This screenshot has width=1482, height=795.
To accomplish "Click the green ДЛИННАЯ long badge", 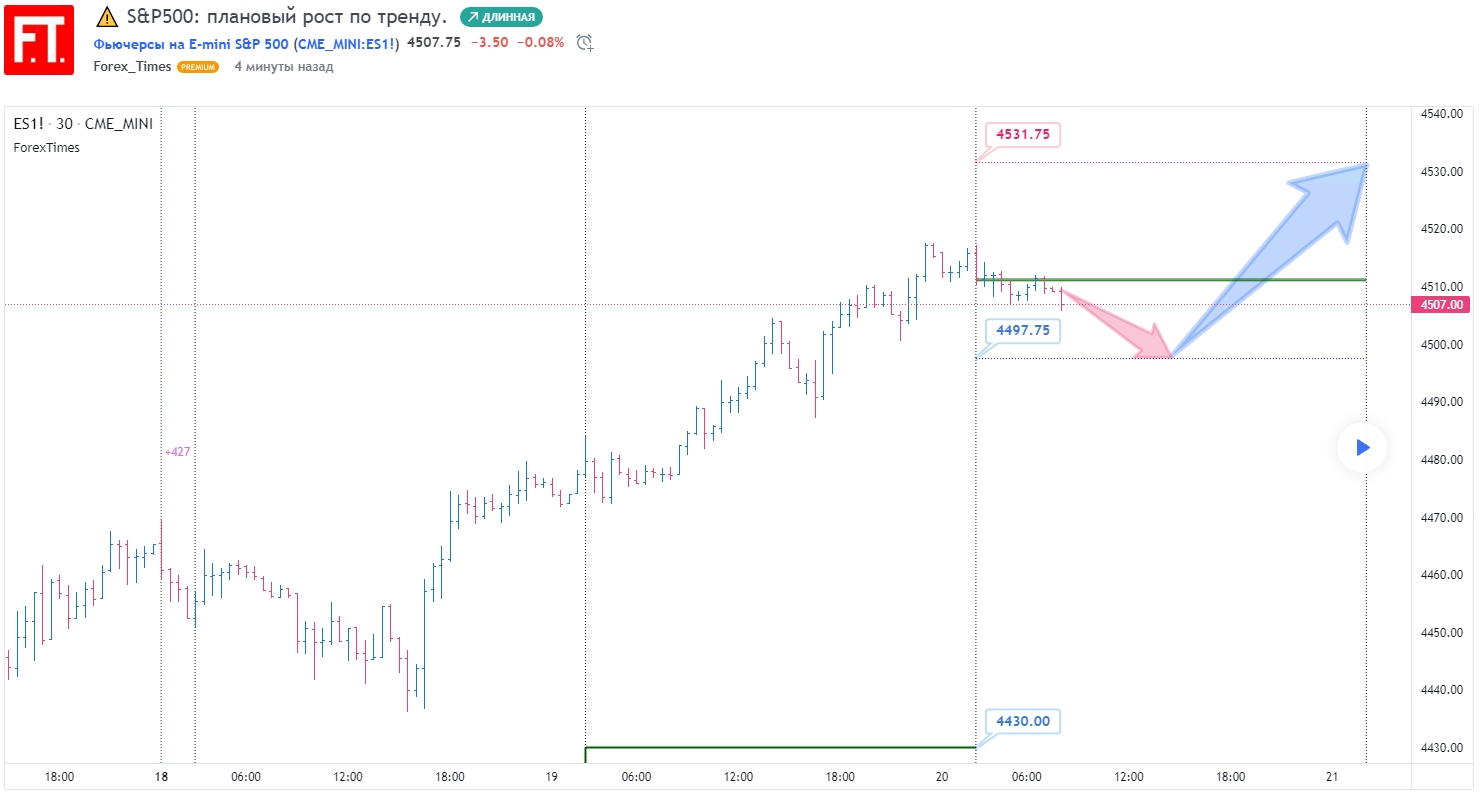I will point(501,17).
